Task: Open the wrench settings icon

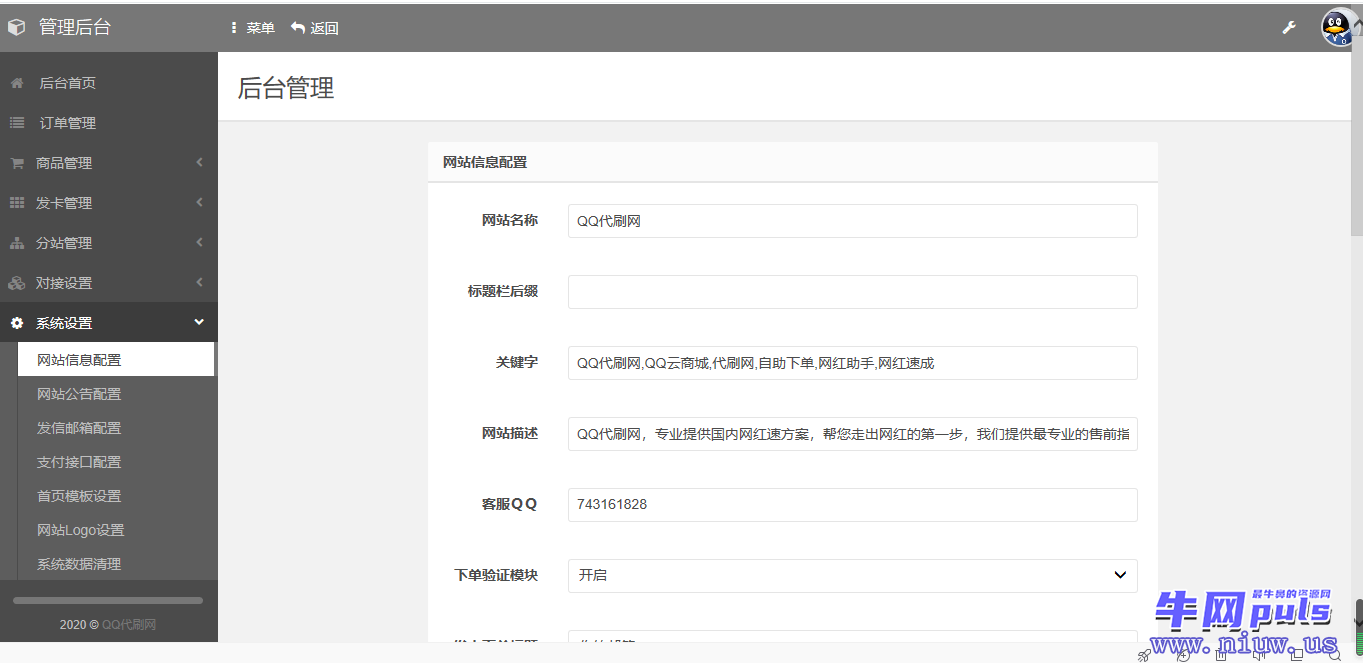Action: 1289,28
